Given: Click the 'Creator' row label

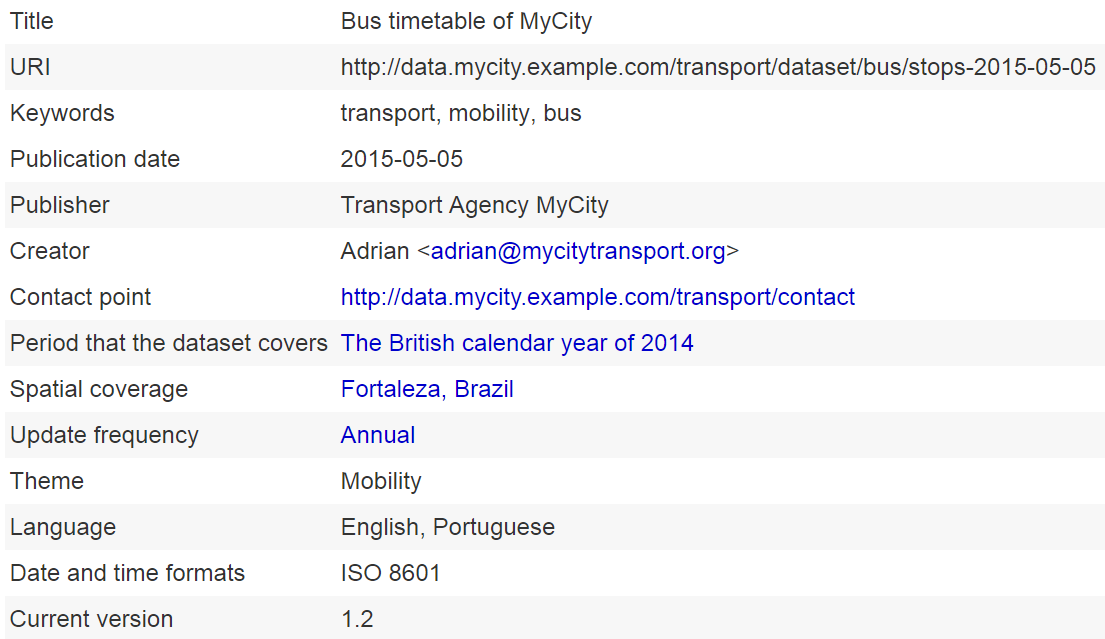Looking at the screenshot, I should [x=50, y=251].
